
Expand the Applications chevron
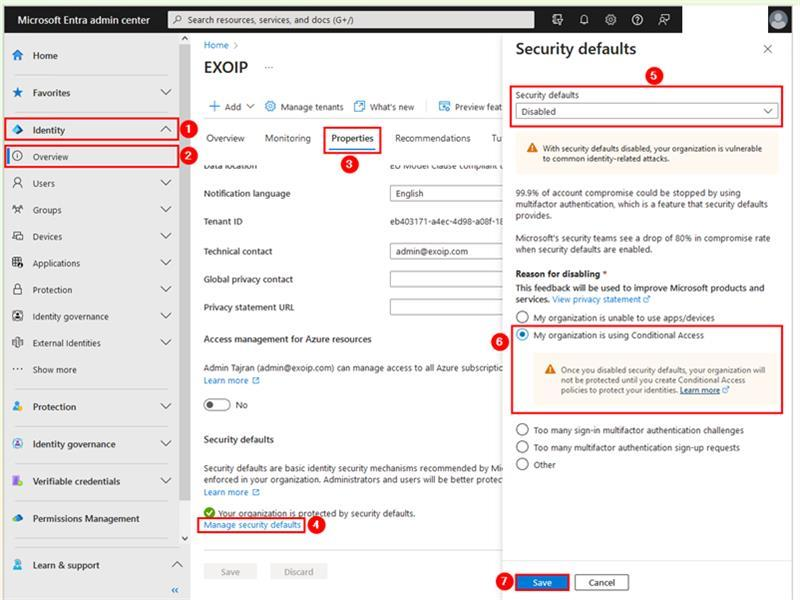click(166, 262)
